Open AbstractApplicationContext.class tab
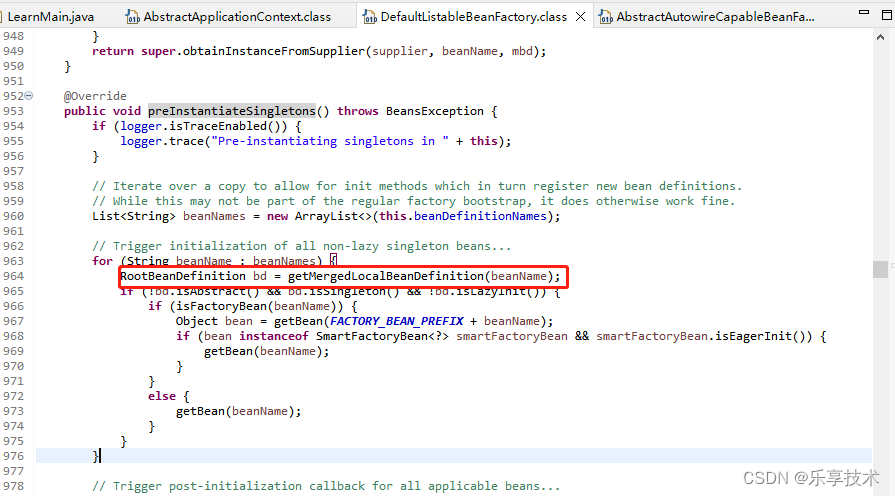 point(236,17)
